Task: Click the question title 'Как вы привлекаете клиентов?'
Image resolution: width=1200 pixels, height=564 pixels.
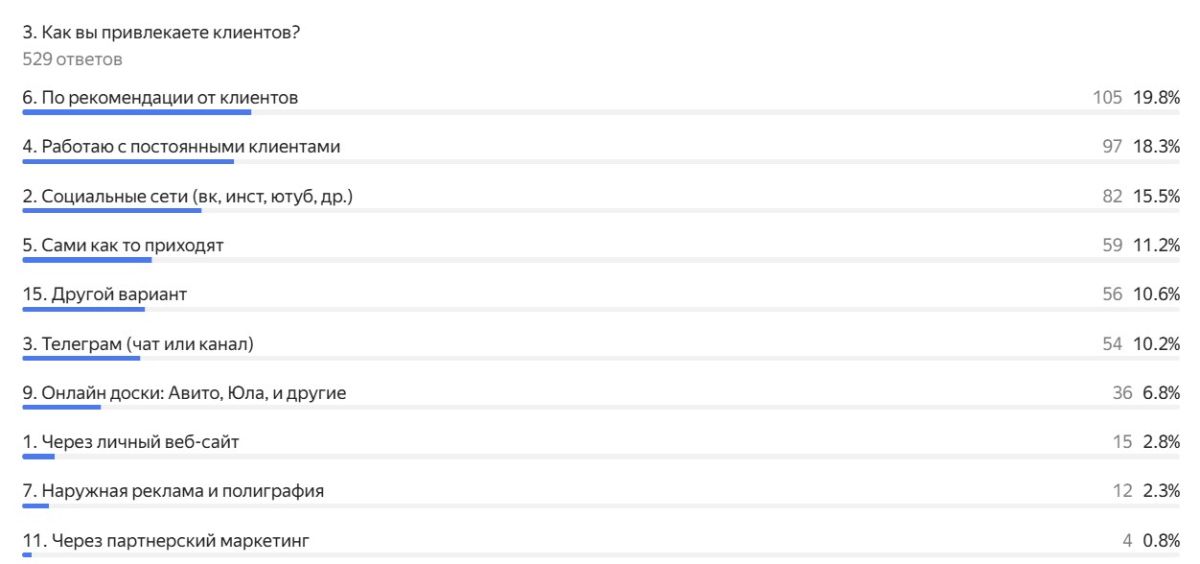Action: (162, 33)
